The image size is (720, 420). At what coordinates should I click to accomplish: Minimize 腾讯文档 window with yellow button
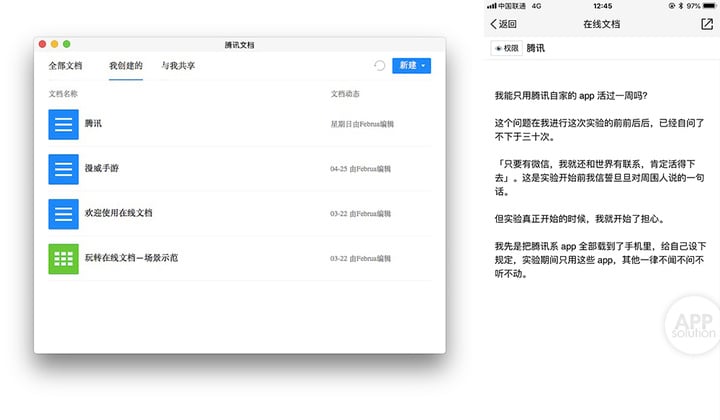54,44
